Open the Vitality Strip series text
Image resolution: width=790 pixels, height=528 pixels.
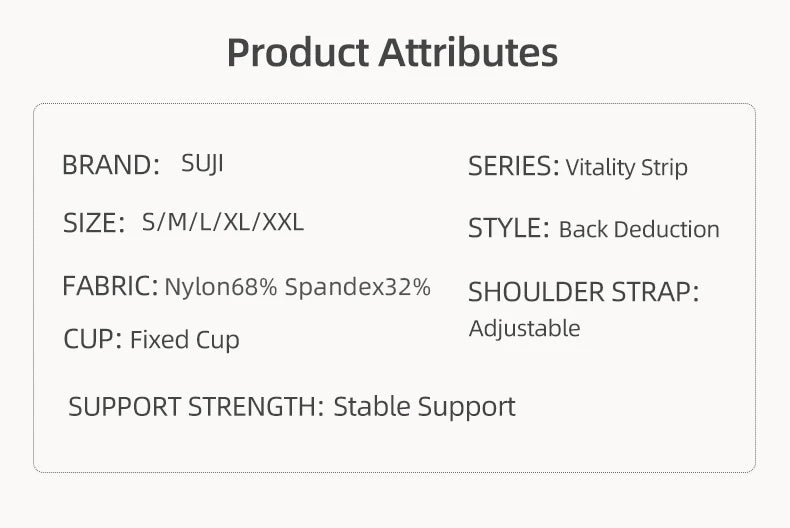pos(627,168)
